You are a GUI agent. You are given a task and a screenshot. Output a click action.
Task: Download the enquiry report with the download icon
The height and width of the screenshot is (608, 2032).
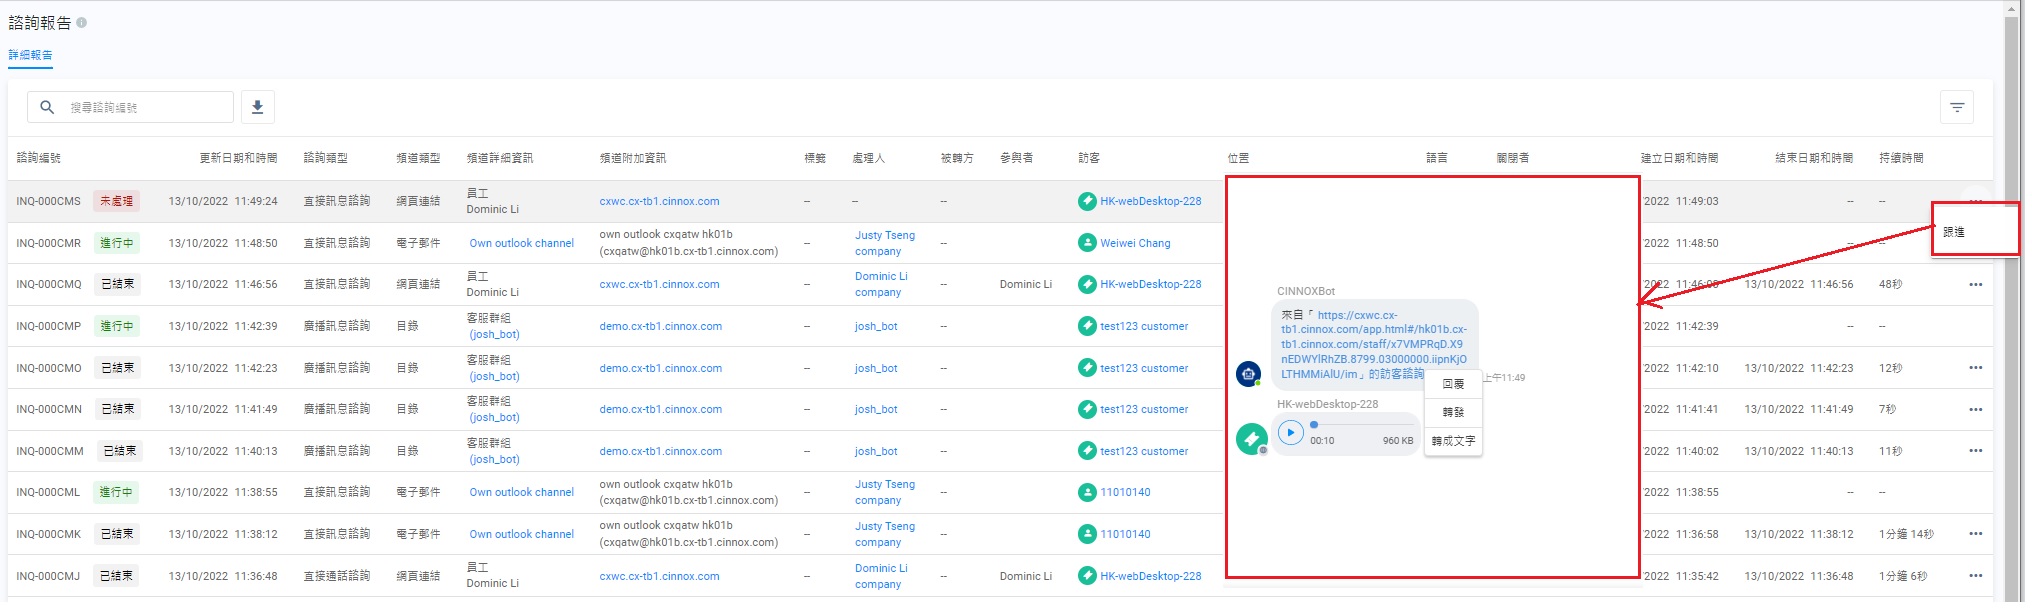click(x=257, y=107)
